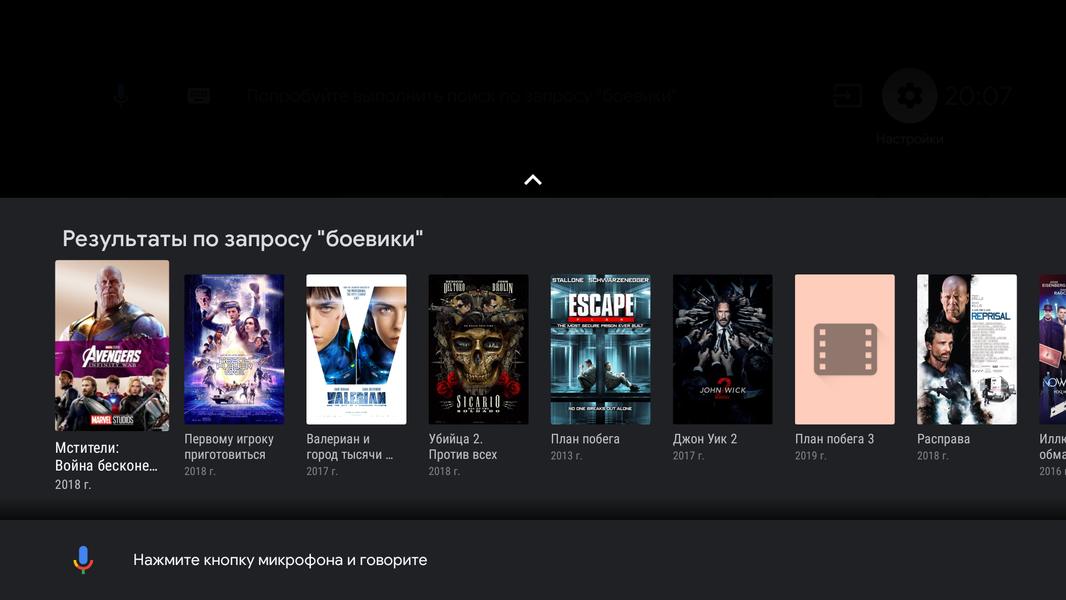Tap the colorful Google Assistant microphone

(x=83, y=560)
